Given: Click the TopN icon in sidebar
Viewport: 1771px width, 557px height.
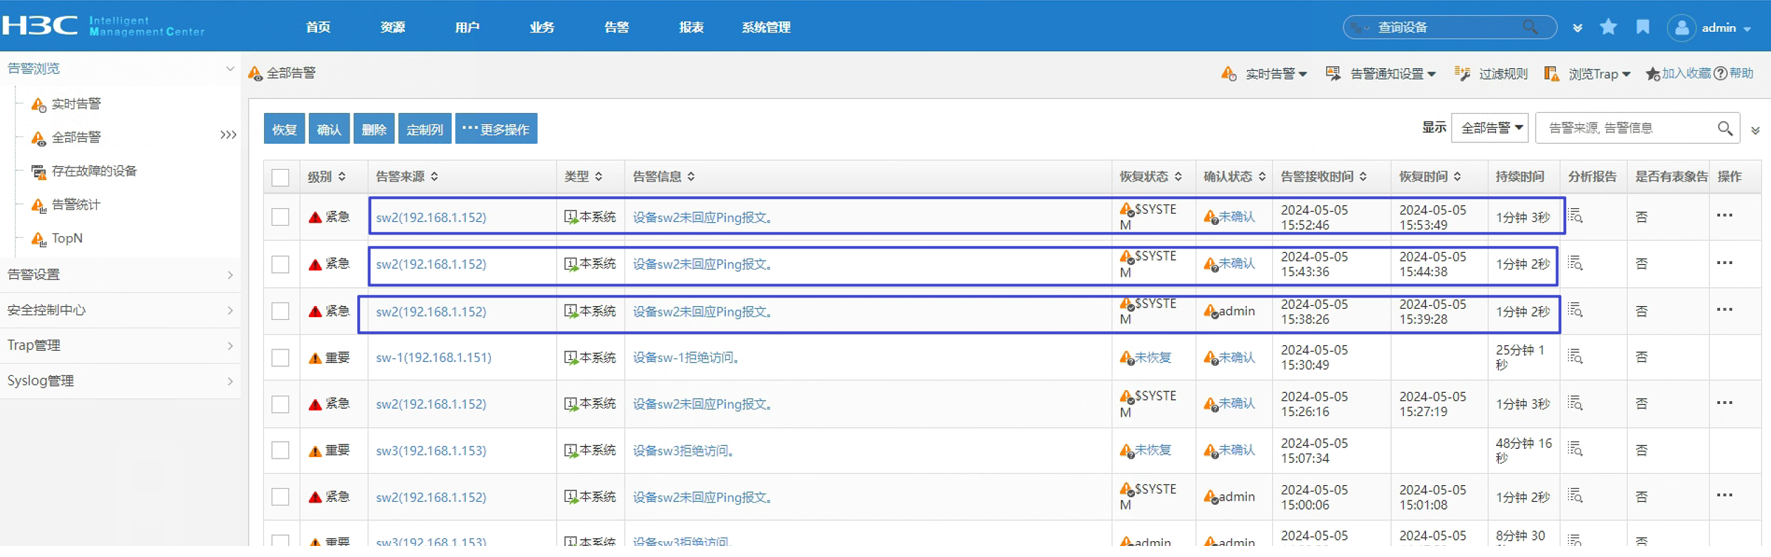Looking at the screenshot, I should [38, 239].
